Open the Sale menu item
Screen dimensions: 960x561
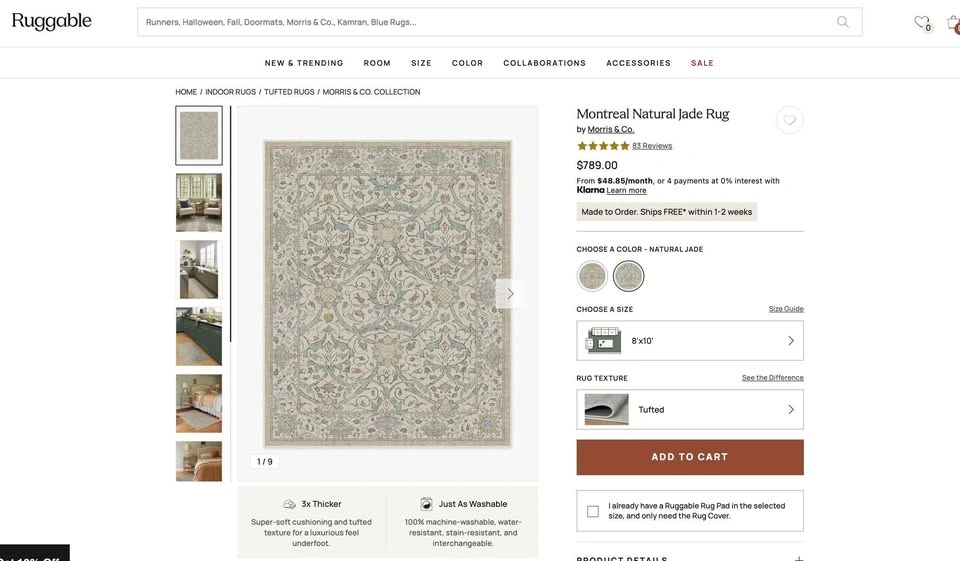click(702, 63)
